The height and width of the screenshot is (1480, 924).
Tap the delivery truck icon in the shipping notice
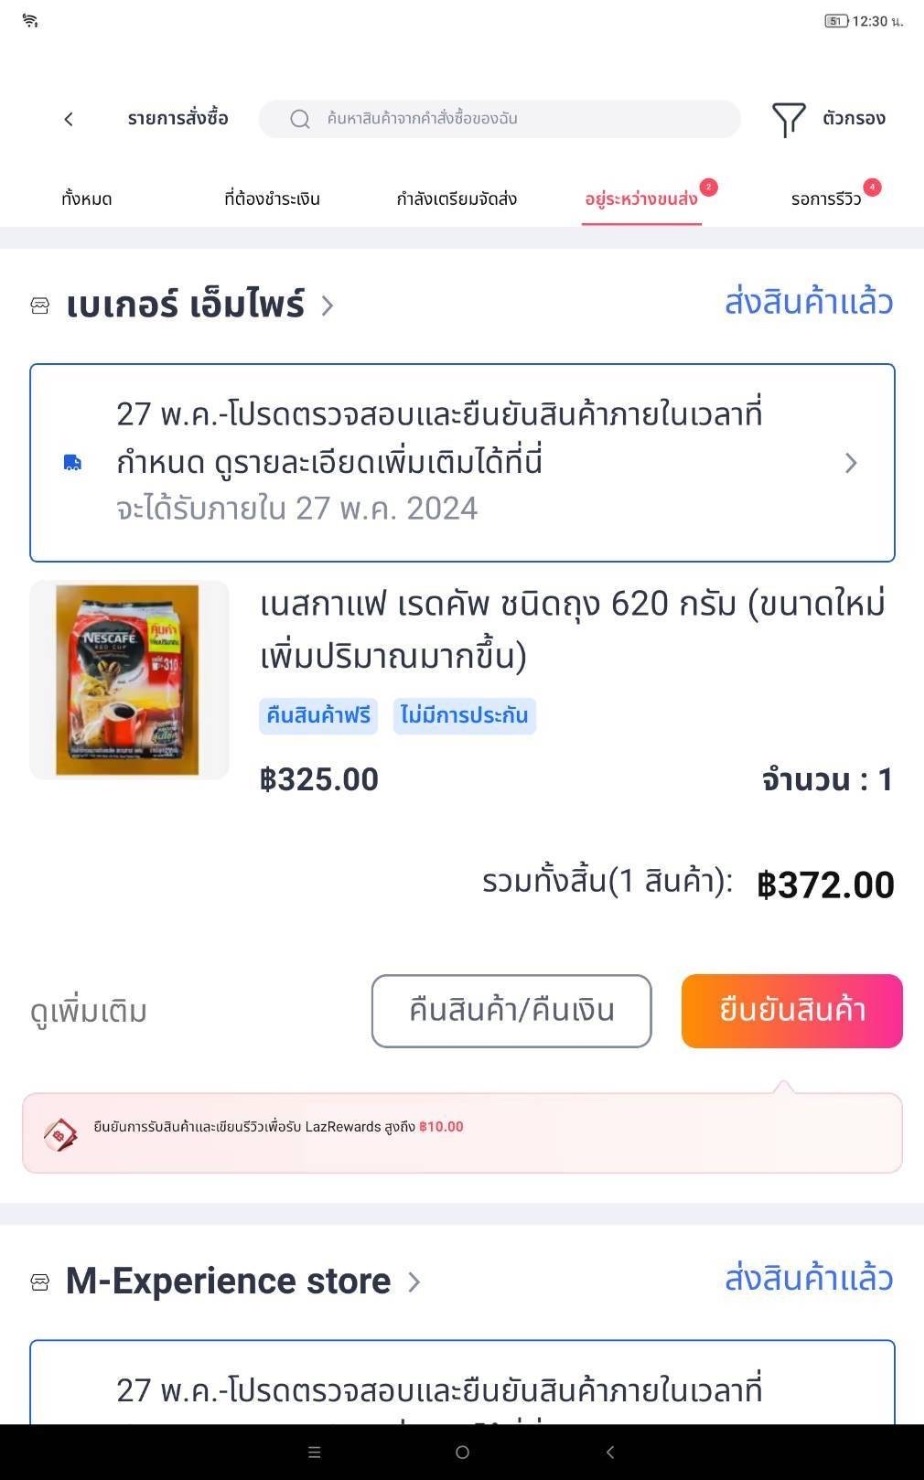pos(73,463)
